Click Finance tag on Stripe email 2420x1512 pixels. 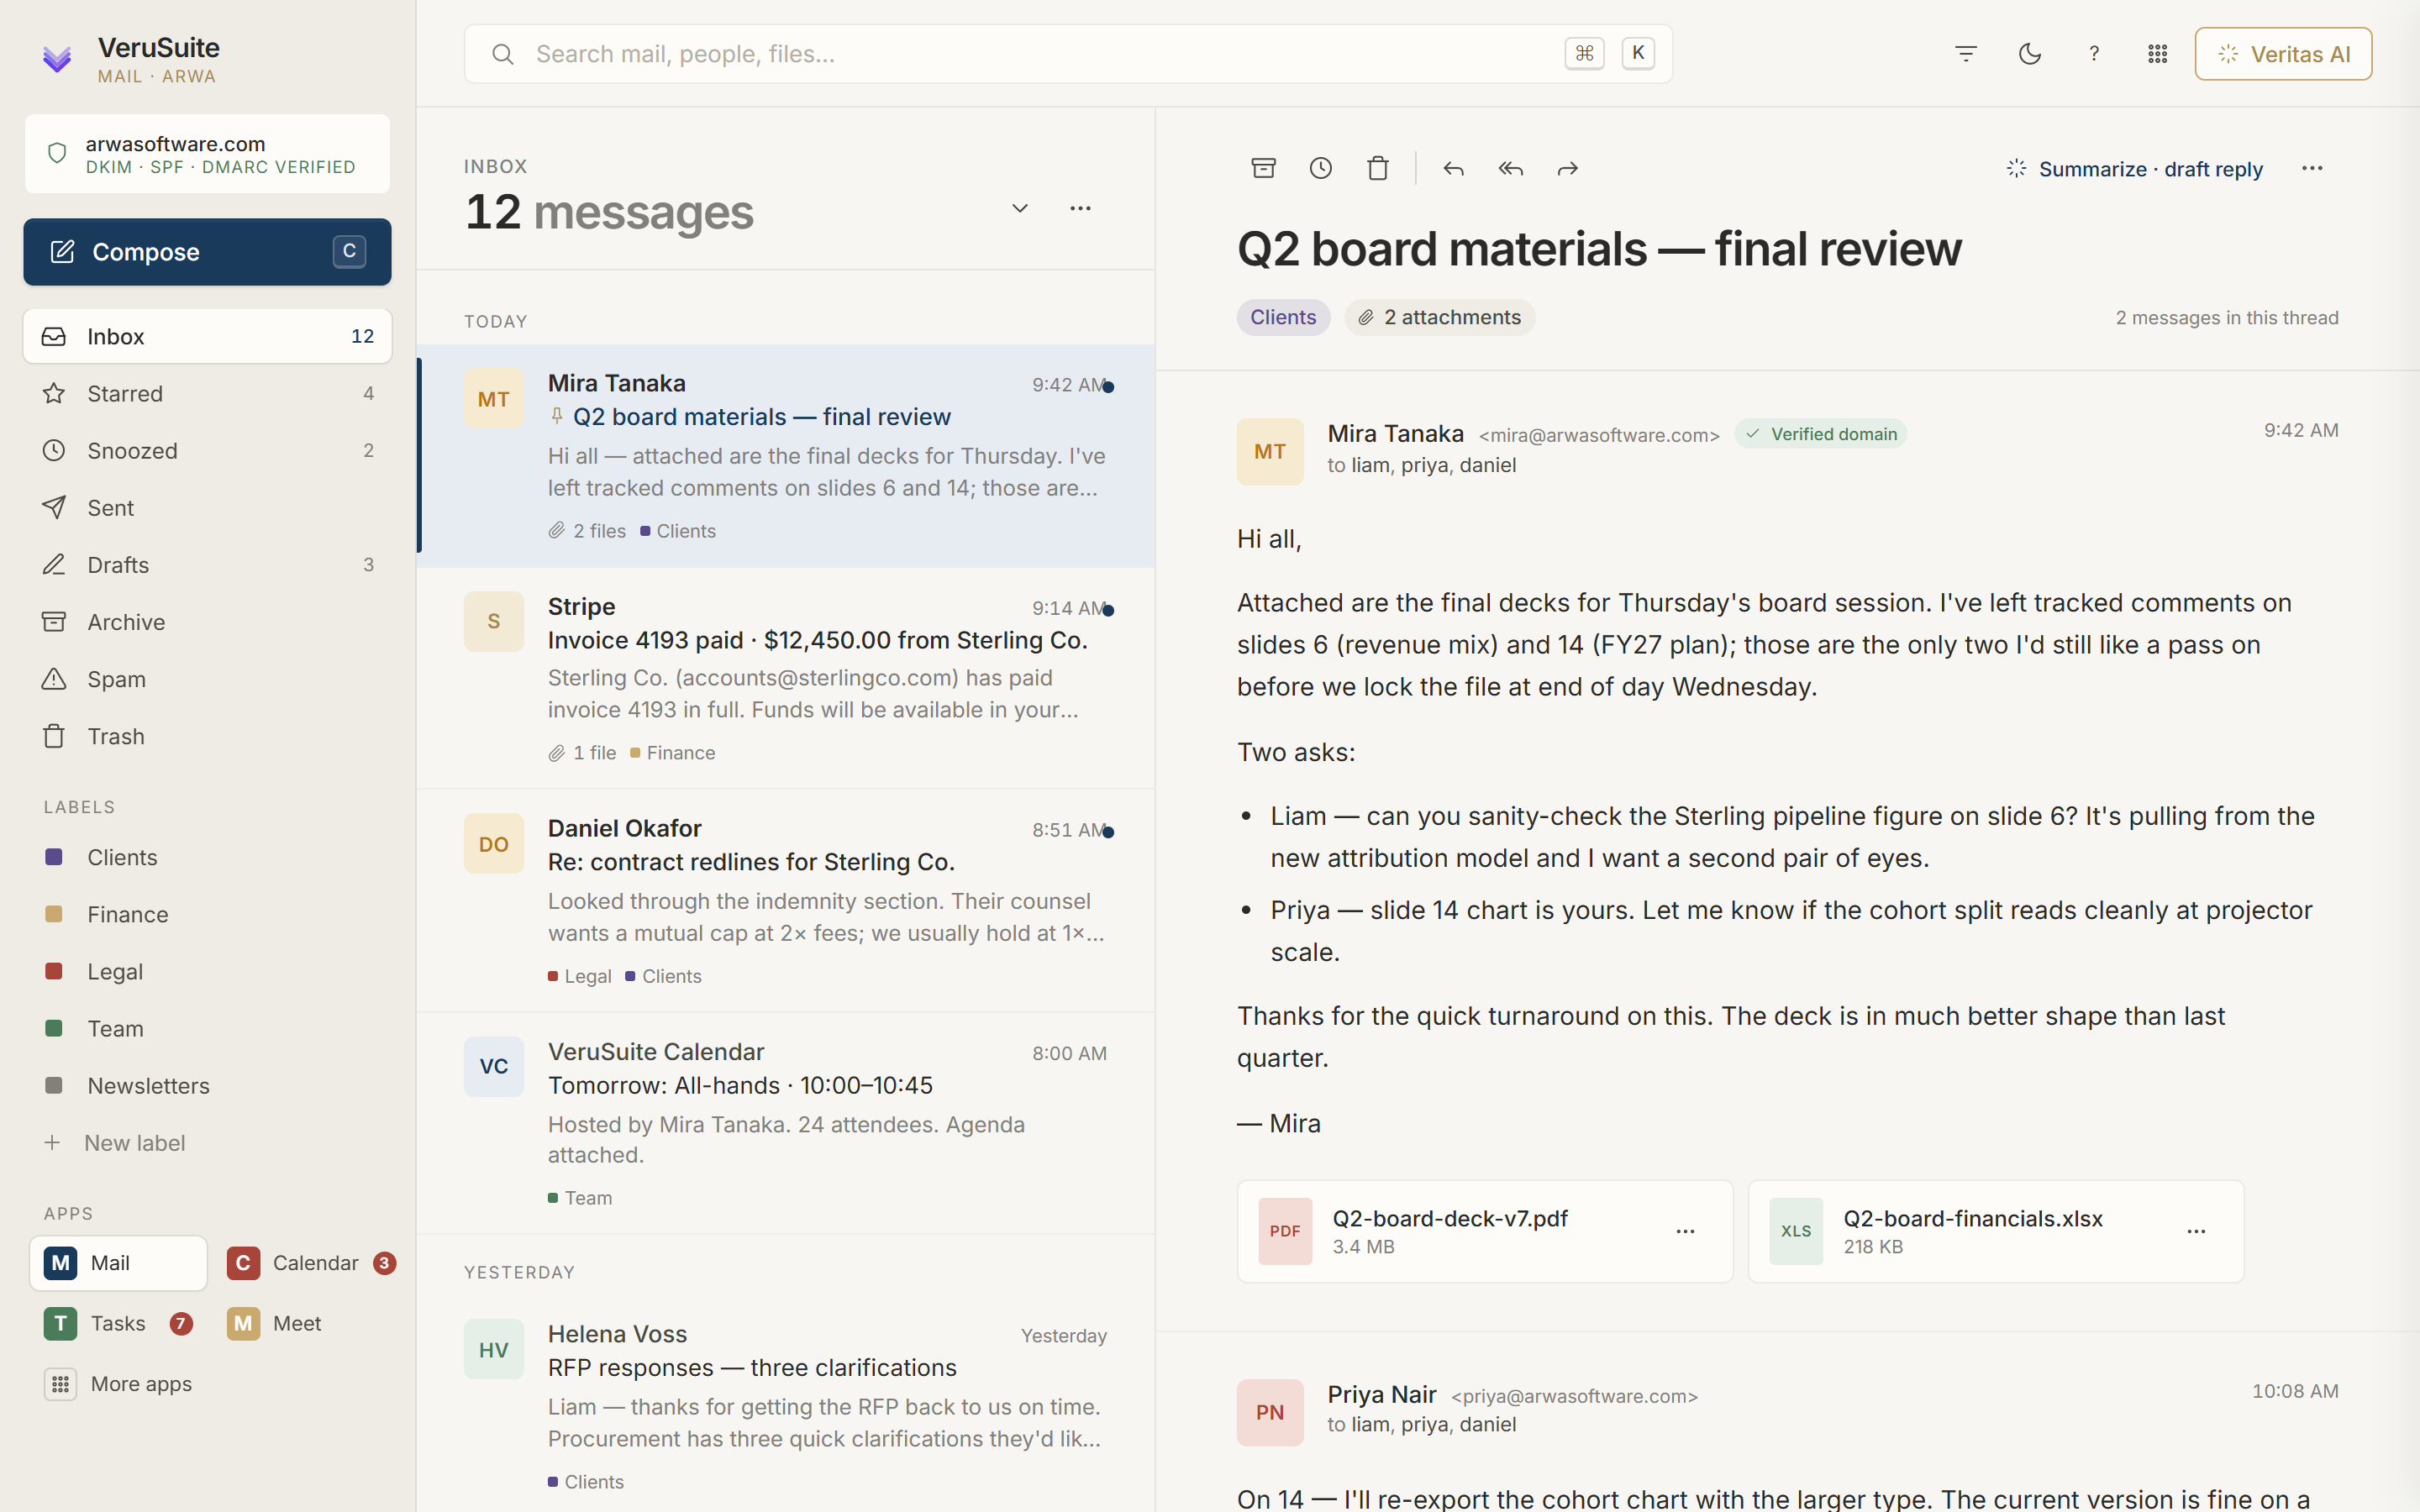coord(672,753)
